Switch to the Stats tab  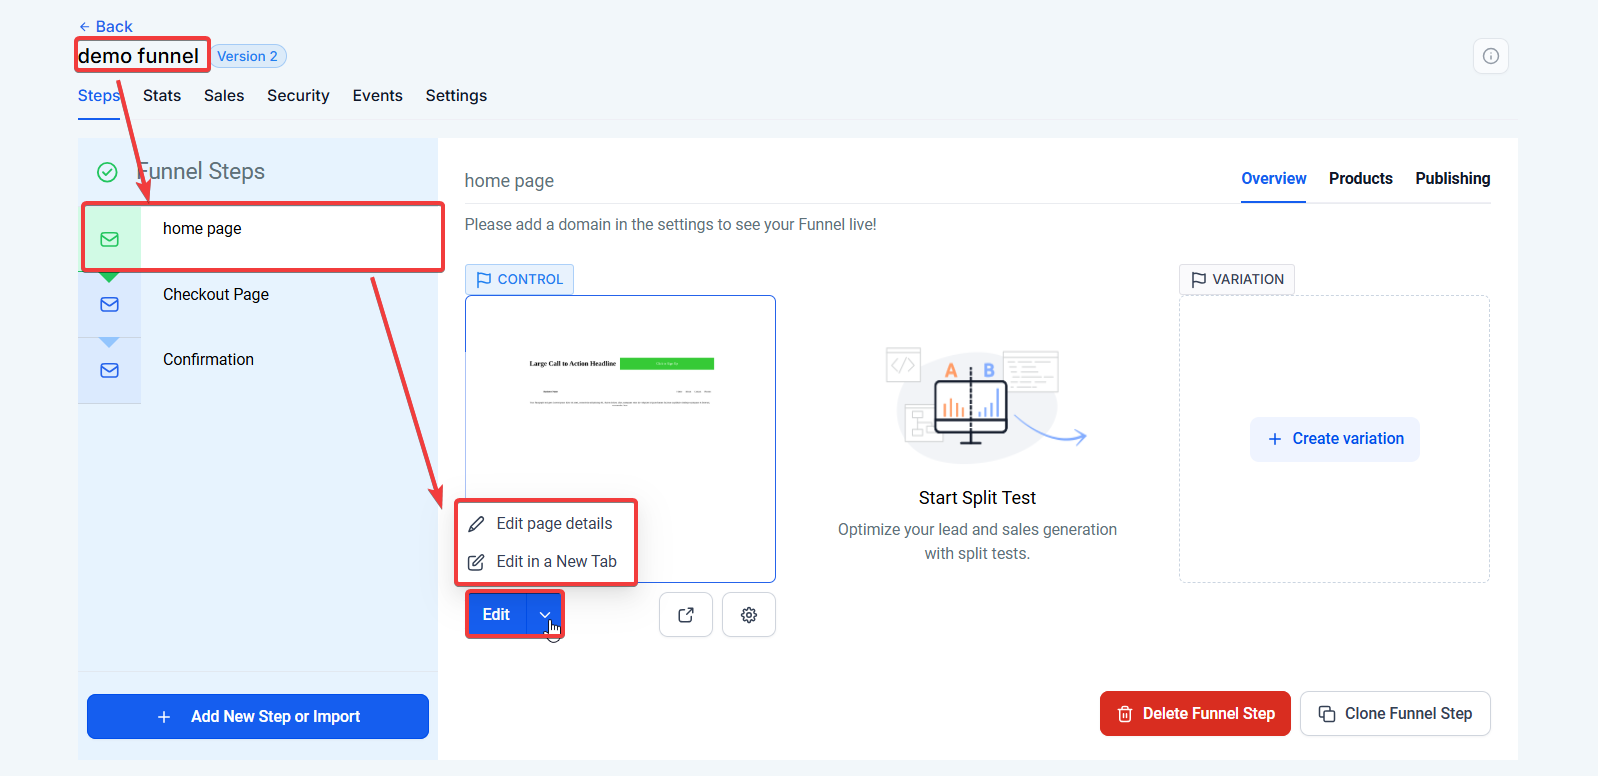(x=162, y=96)
